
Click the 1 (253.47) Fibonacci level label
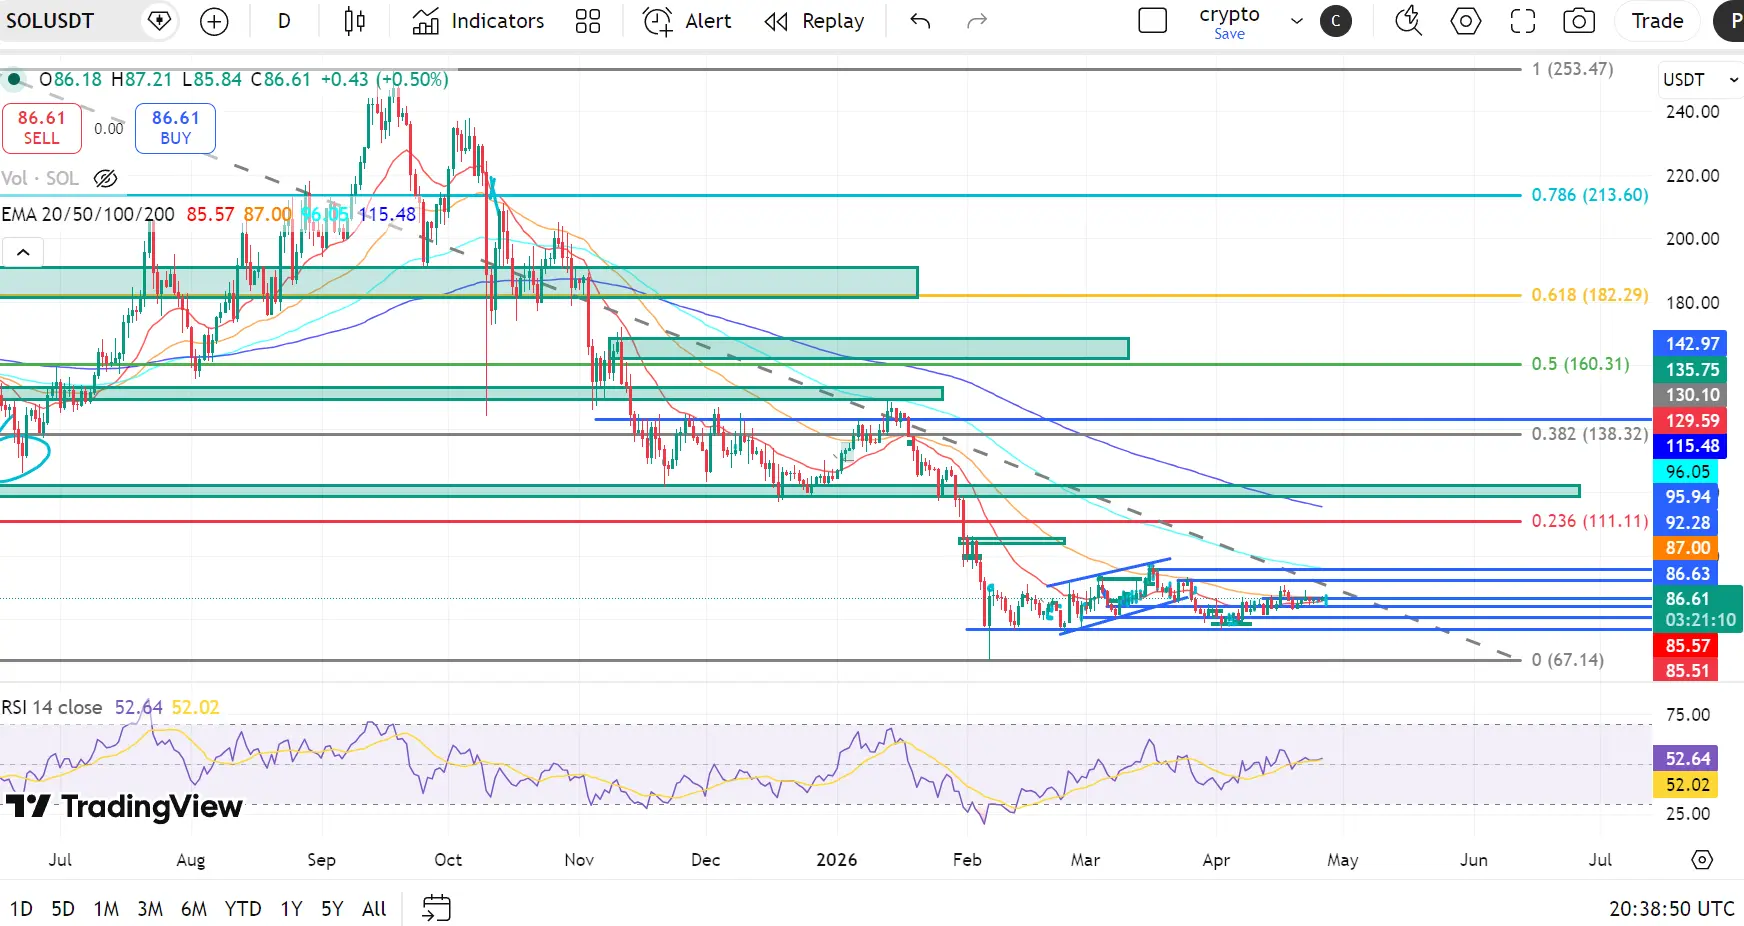[x=1572, y=69]
